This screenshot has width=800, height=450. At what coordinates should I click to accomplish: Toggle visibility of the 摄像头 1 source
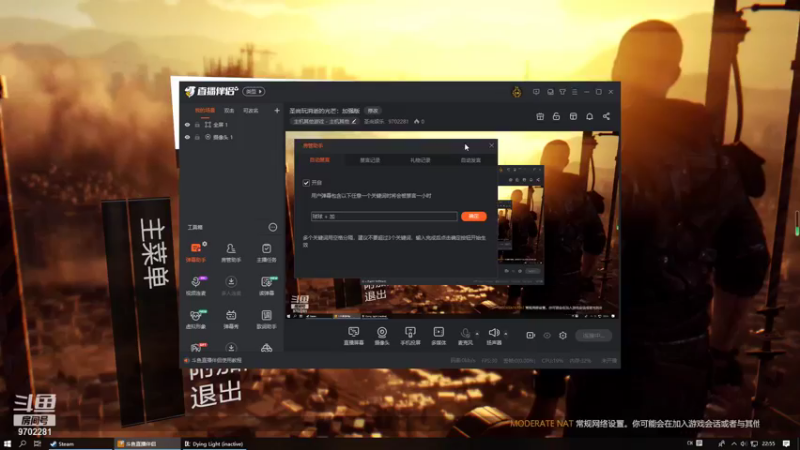(x=187, y=137)
